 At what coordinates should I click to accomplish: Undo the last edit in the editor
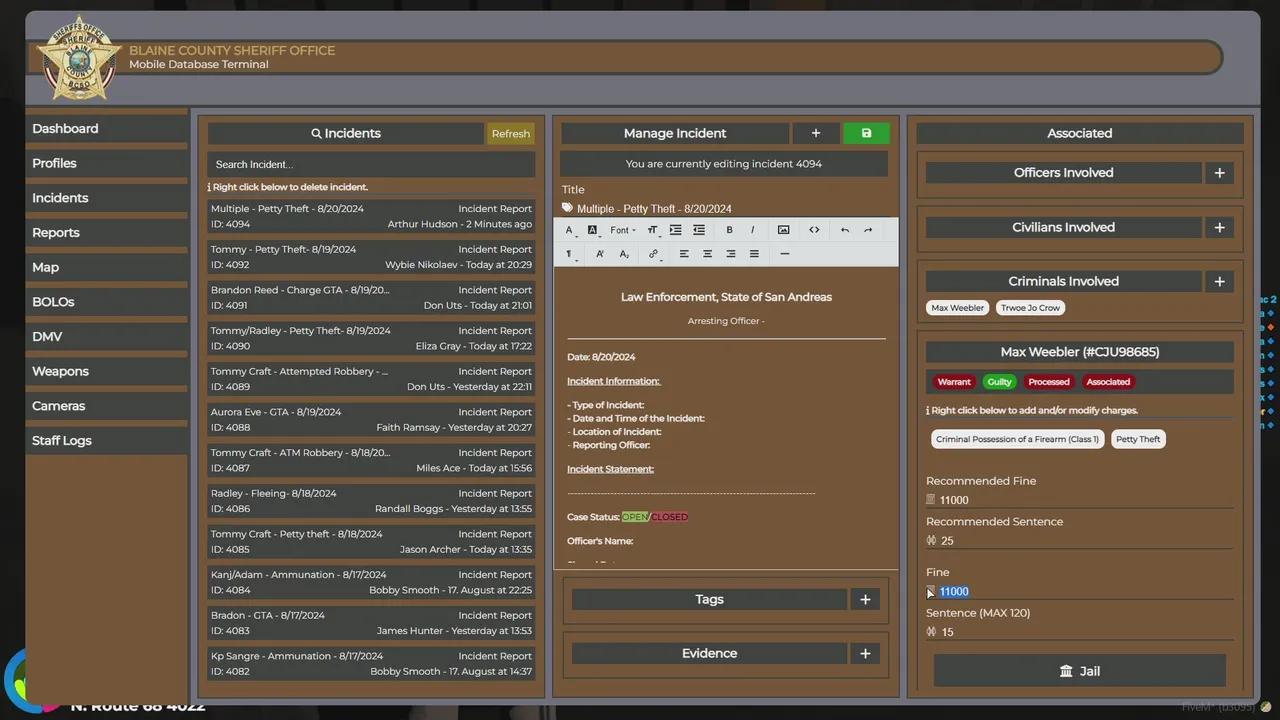pos(845,230)
